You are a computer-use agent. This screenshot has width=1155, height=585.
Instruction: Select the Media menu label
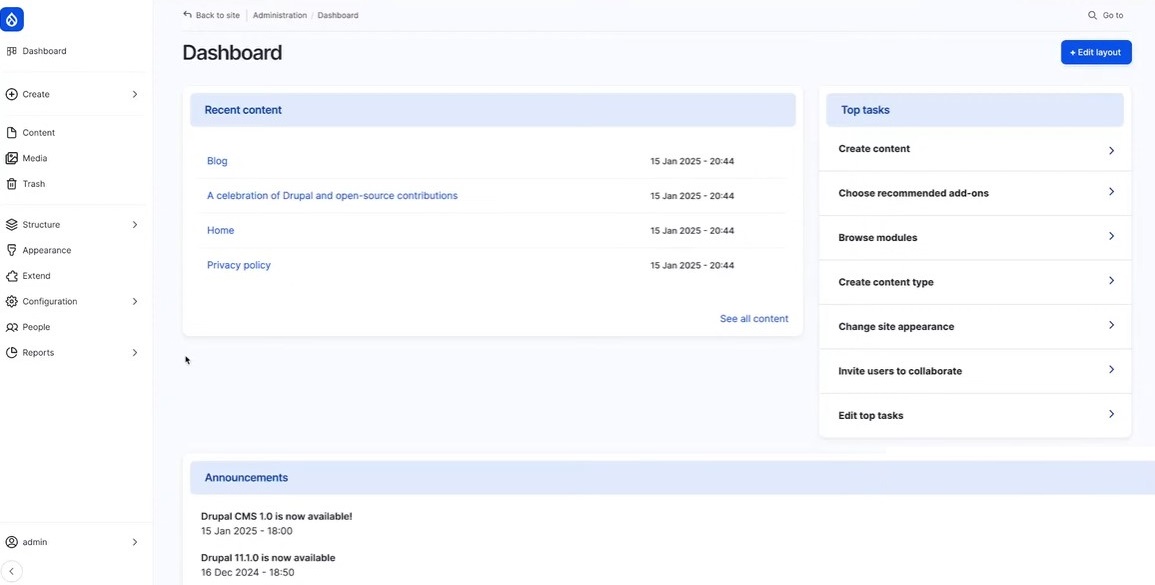tap(35, 158)
